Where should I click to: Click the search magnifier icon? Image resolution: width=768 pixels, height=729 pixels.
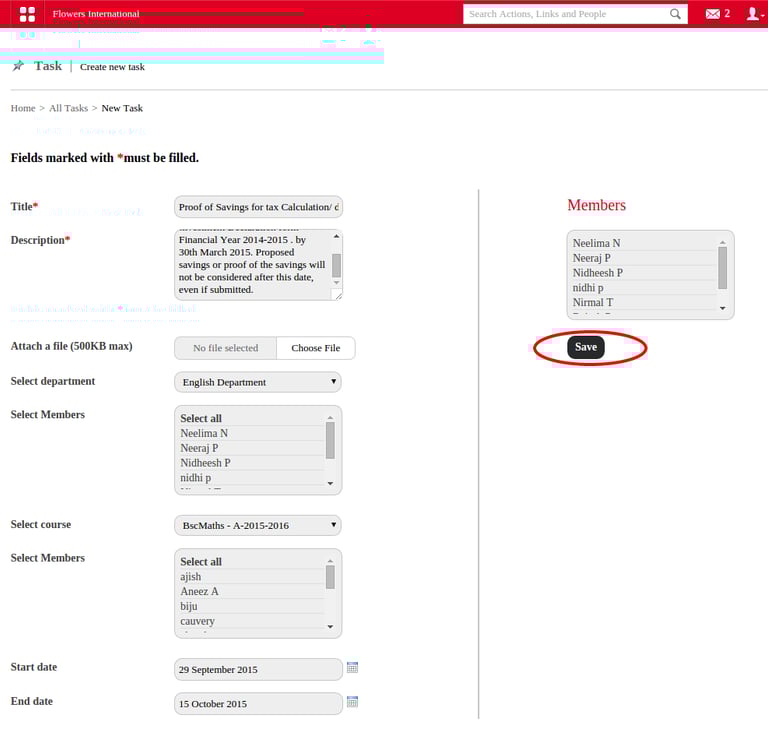click(675, 14)
